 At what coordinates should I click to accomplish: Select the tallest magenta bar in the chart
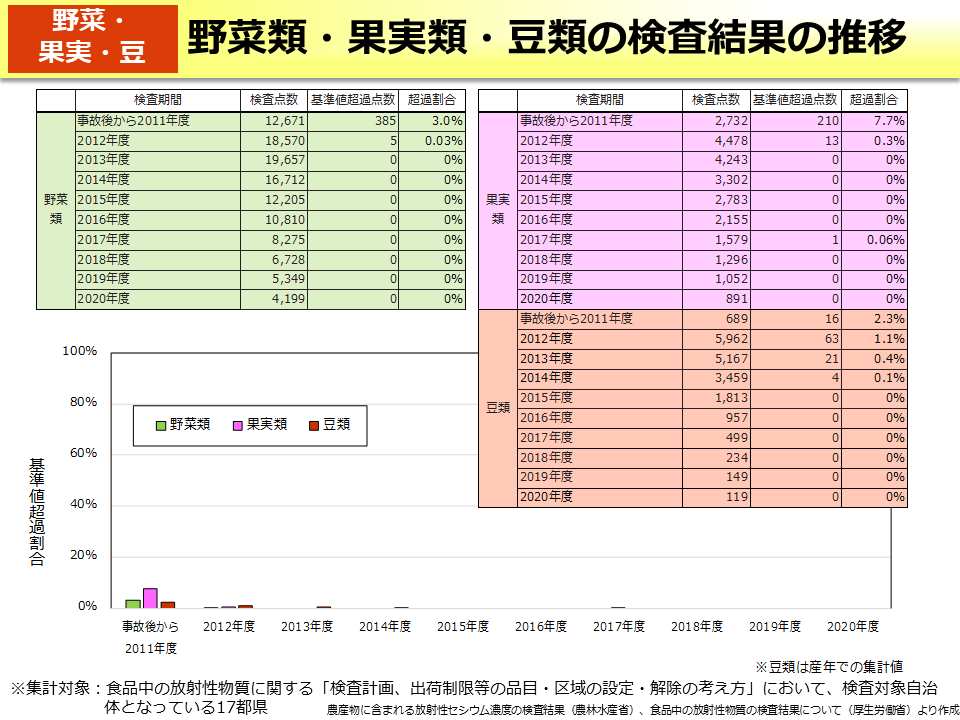150,597
